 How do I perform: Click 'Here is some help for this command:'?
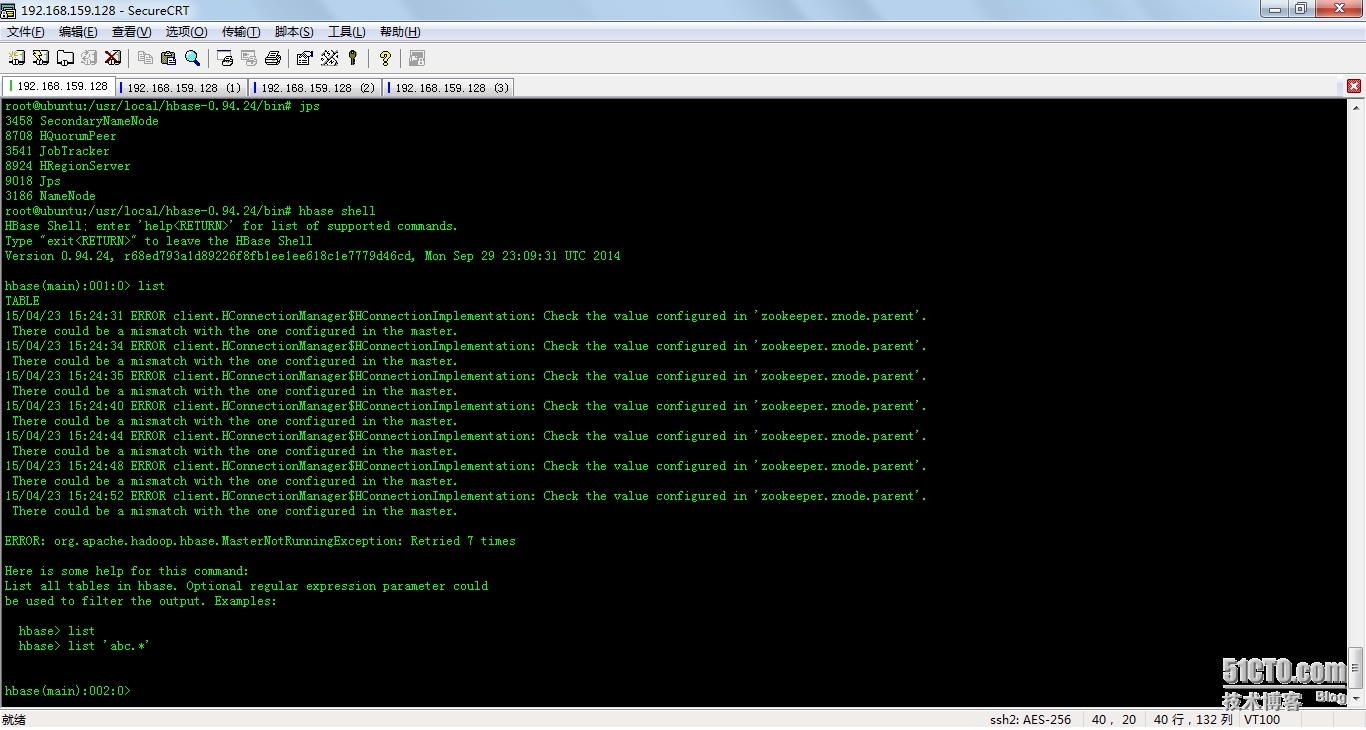coord(127,571)
